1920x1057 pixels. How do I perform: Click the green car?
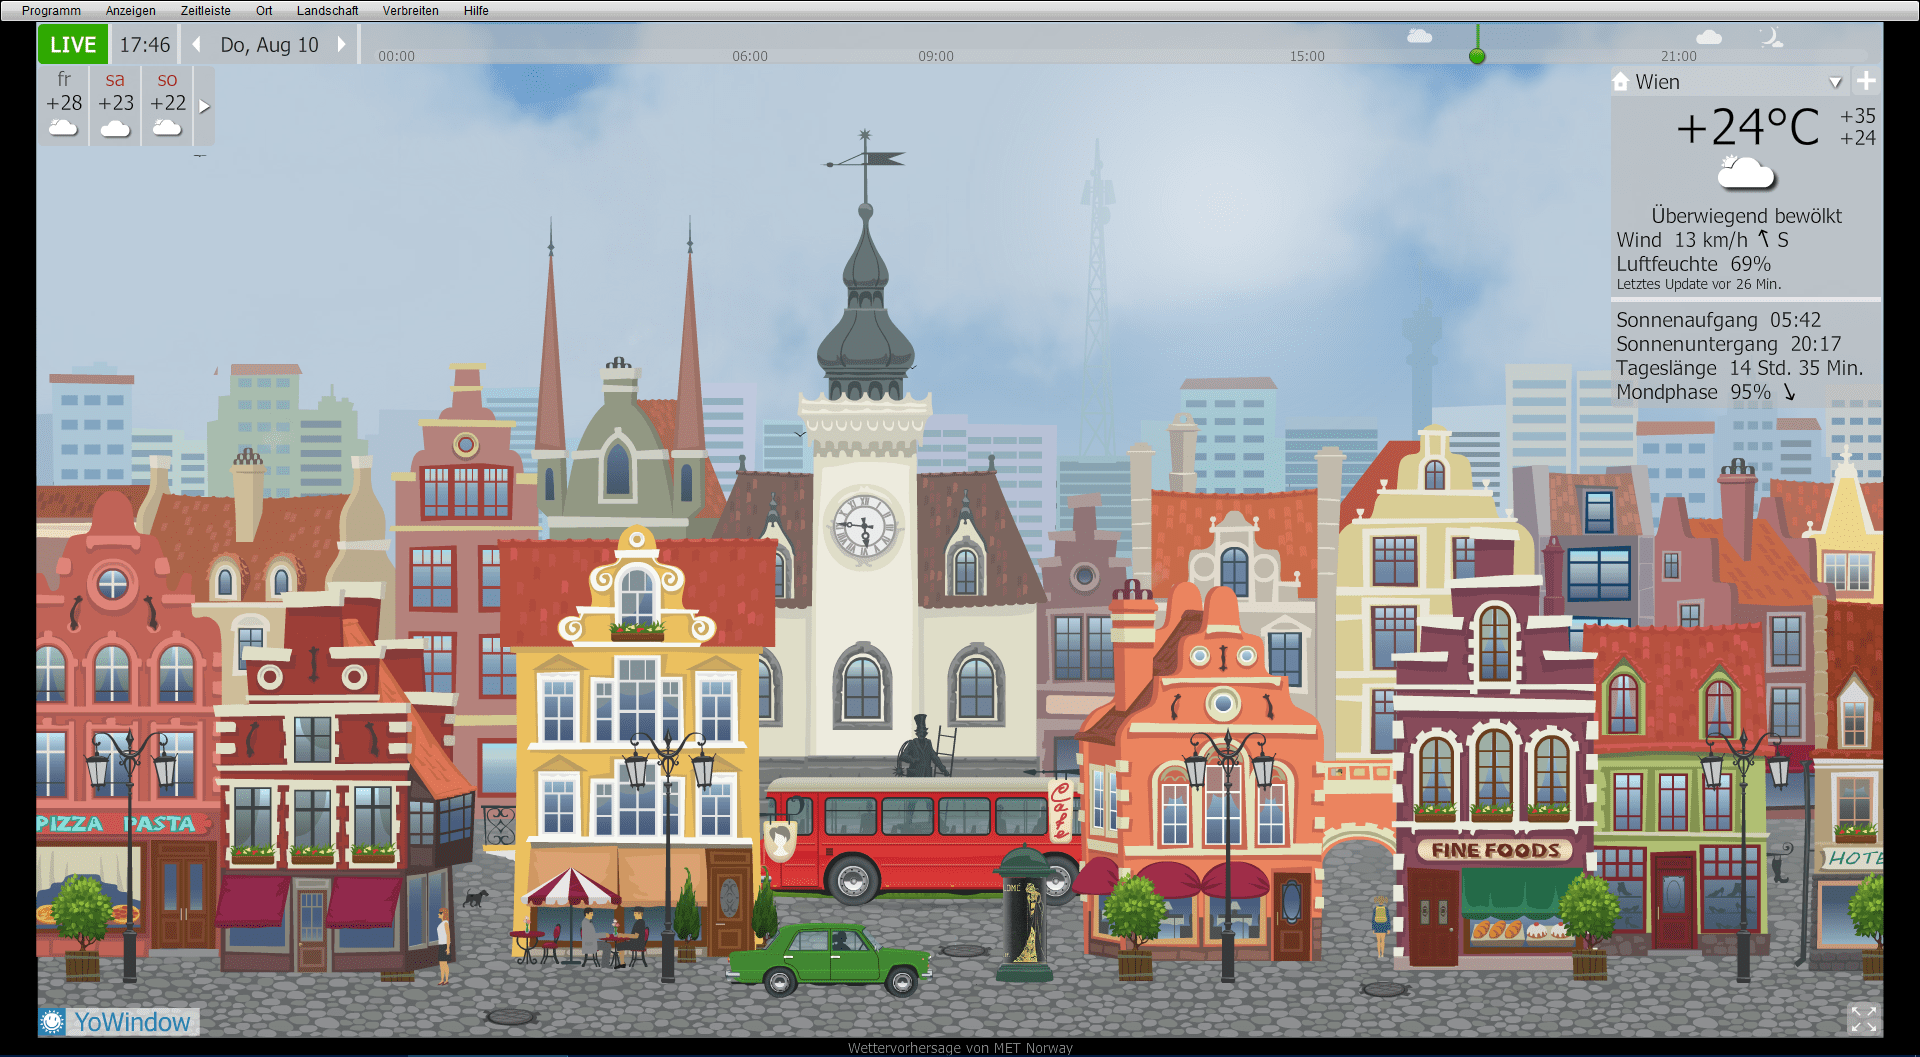point(829,960)
